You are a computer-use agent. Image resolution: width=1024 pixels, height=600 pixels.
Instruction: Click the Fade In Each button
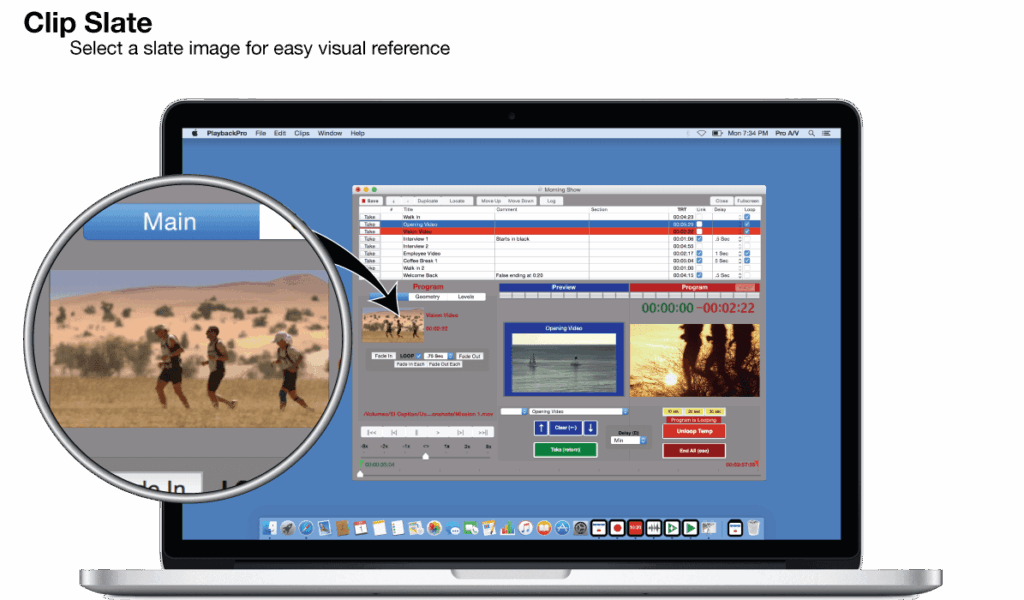tap(410, 364)
